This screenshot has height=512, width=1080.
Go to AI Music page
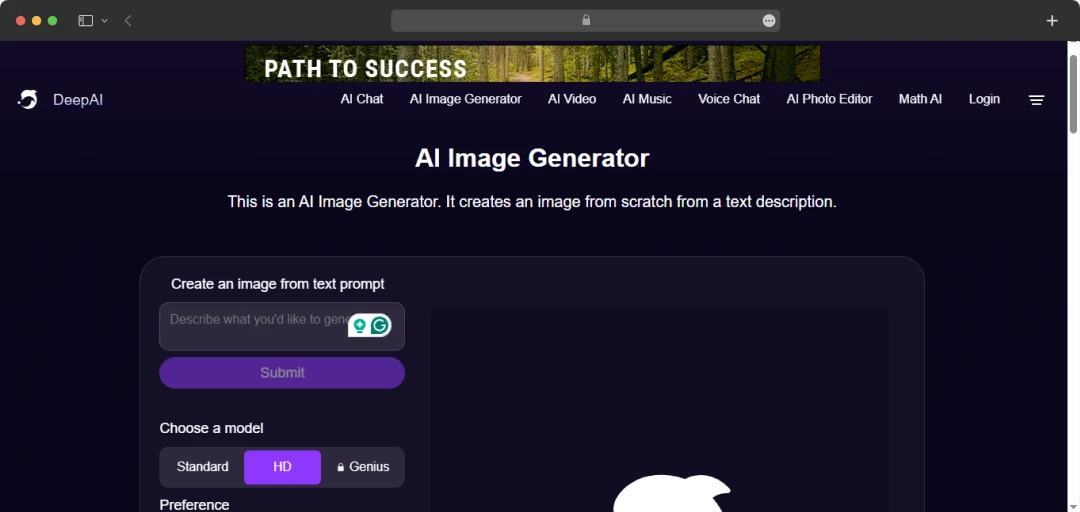[647, 99]
